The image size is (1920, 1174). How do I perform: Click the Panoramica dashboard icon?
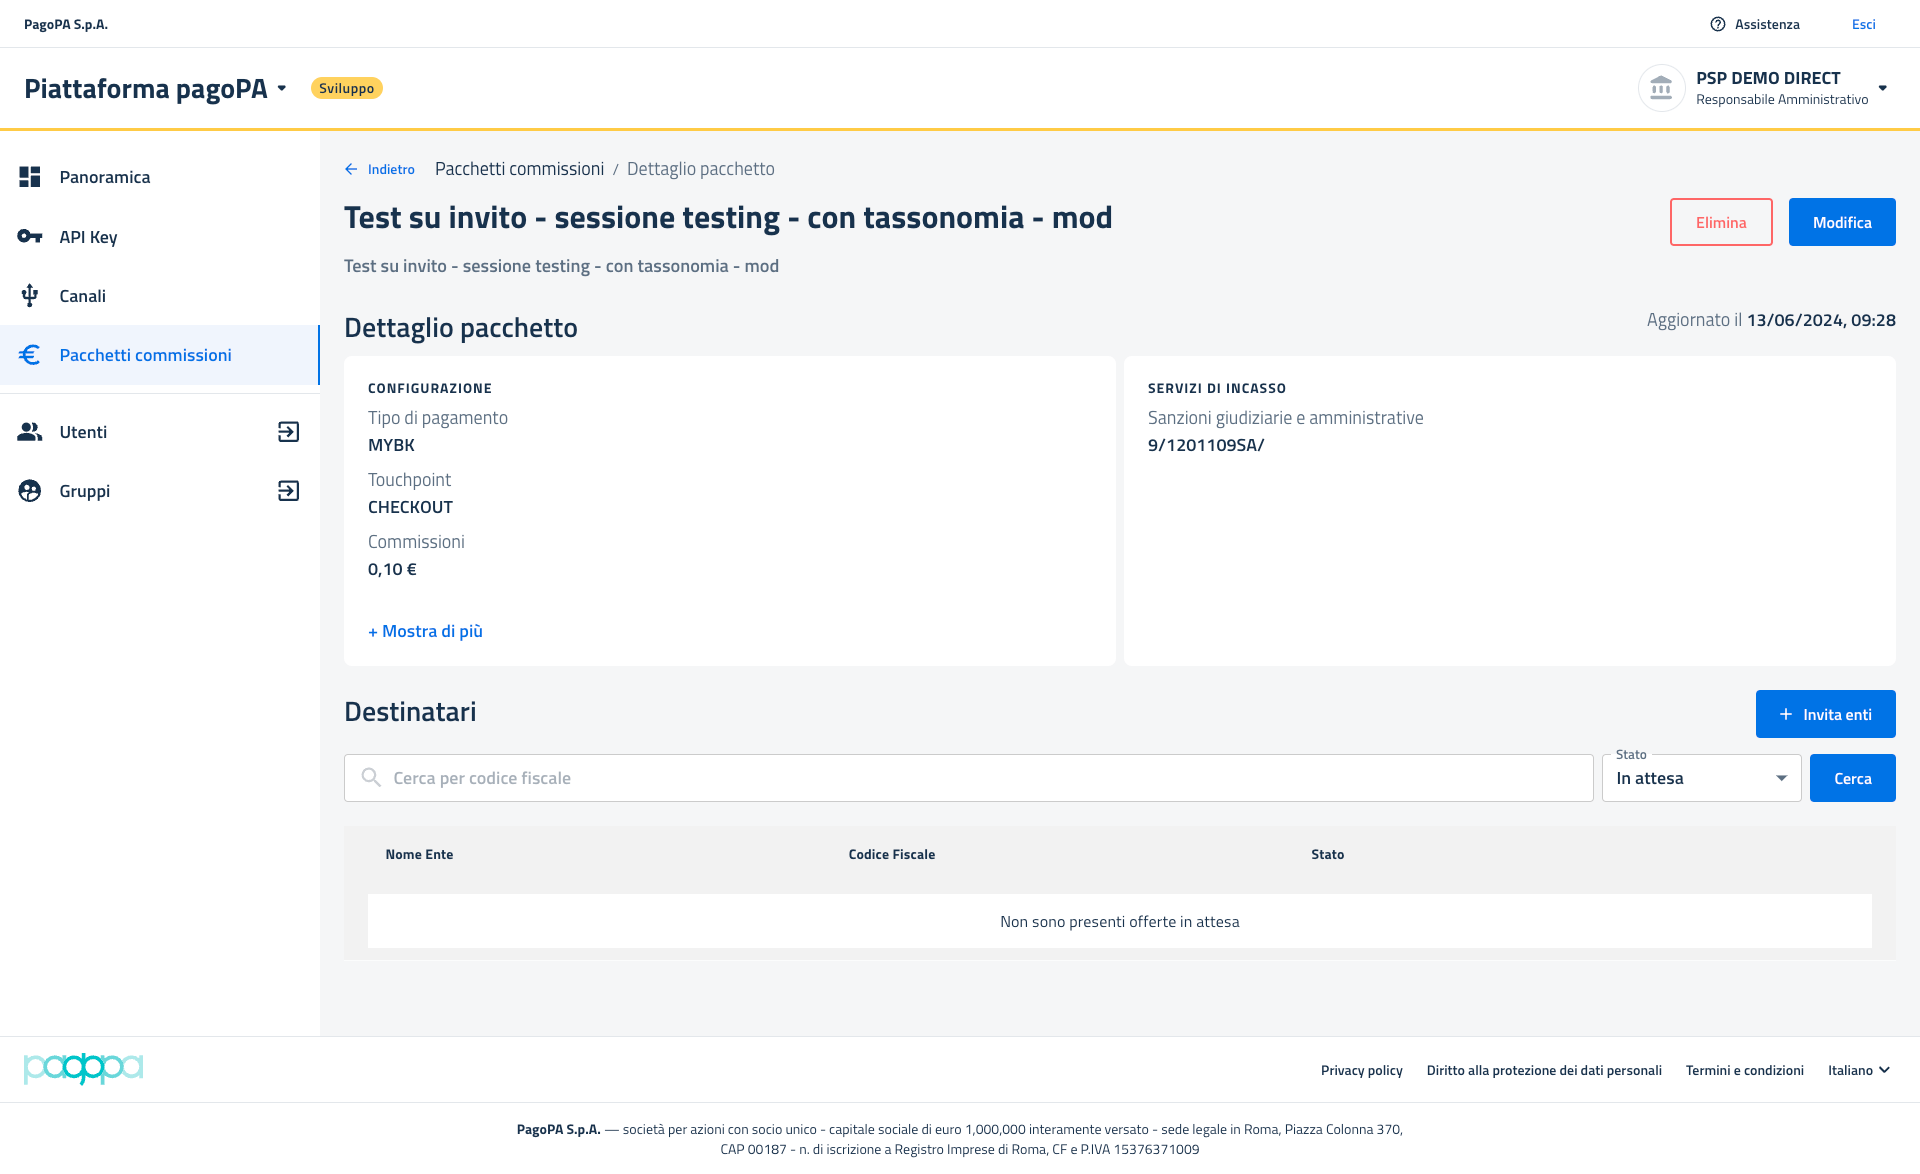tap(30, 177)
